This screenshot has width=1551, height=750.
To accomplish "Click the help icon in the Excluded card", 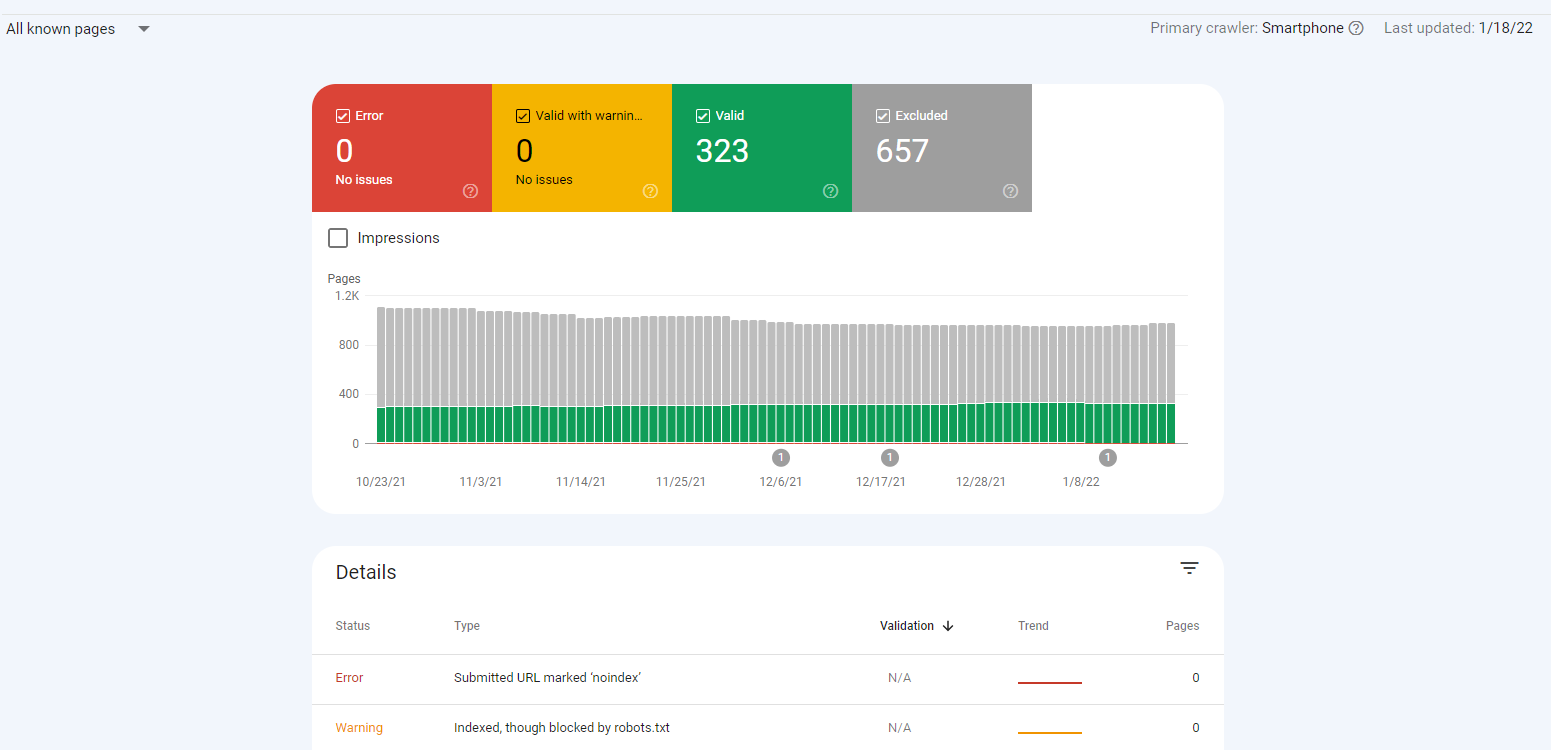I will tap(1010, 191).
